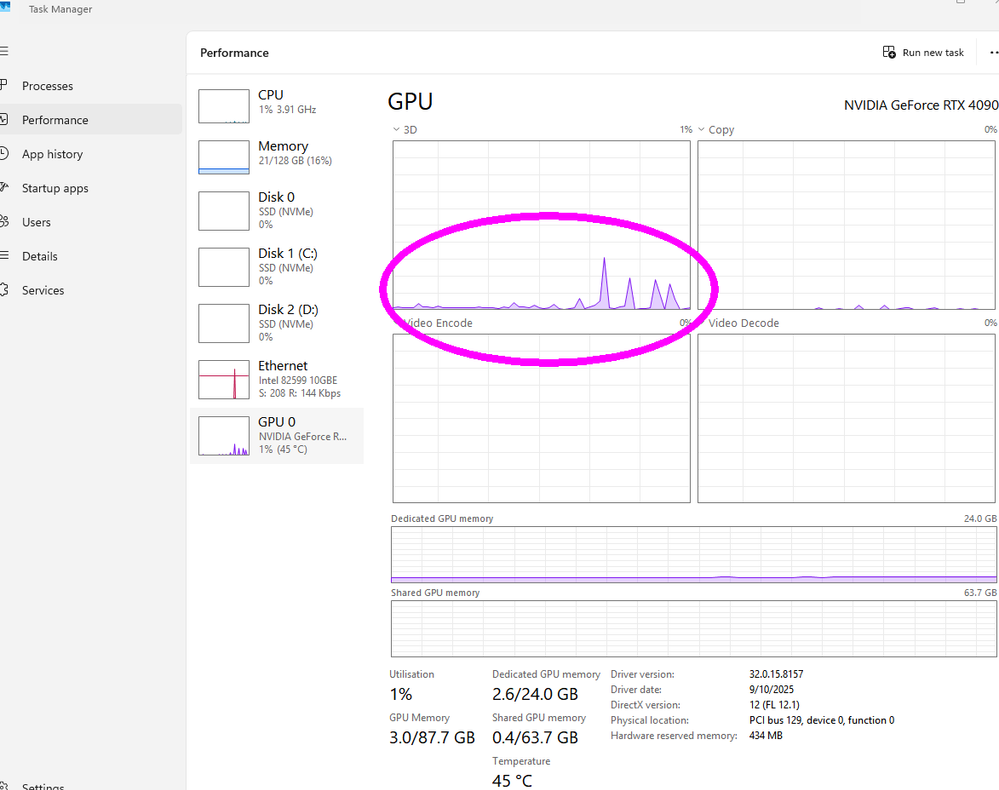
Task: Click the 0.4/63.7 GB shared memory value
Action: (535, 738)
